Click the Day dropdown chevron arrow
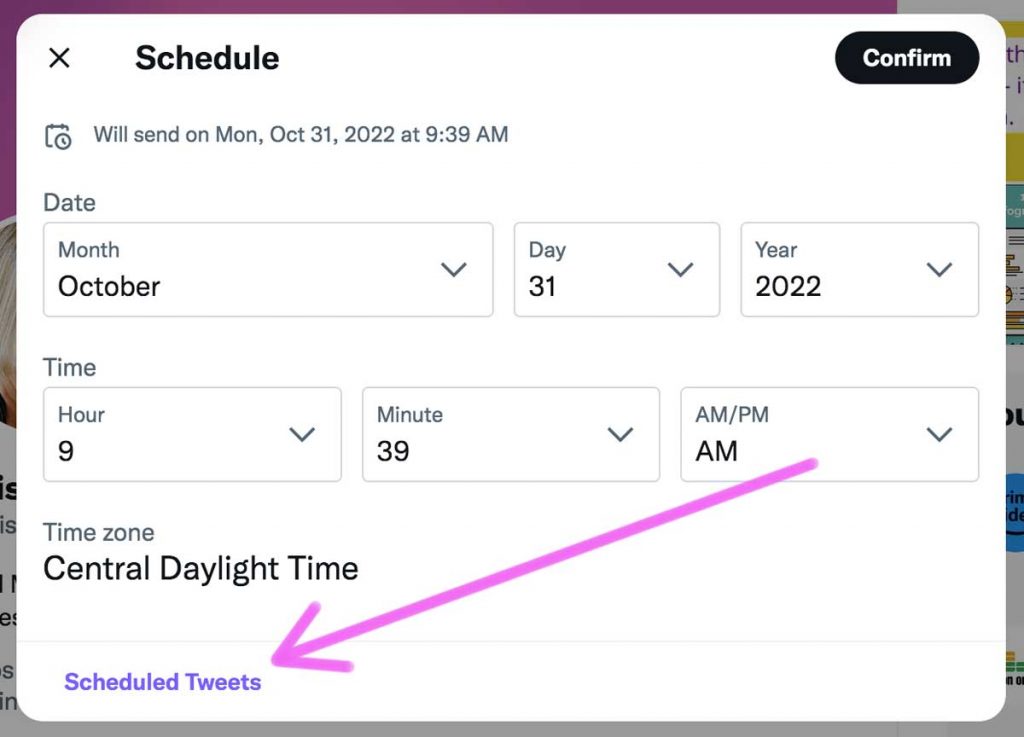This screenshot has width=1024, height=737. pyautogui.click(x=681, y=270)
